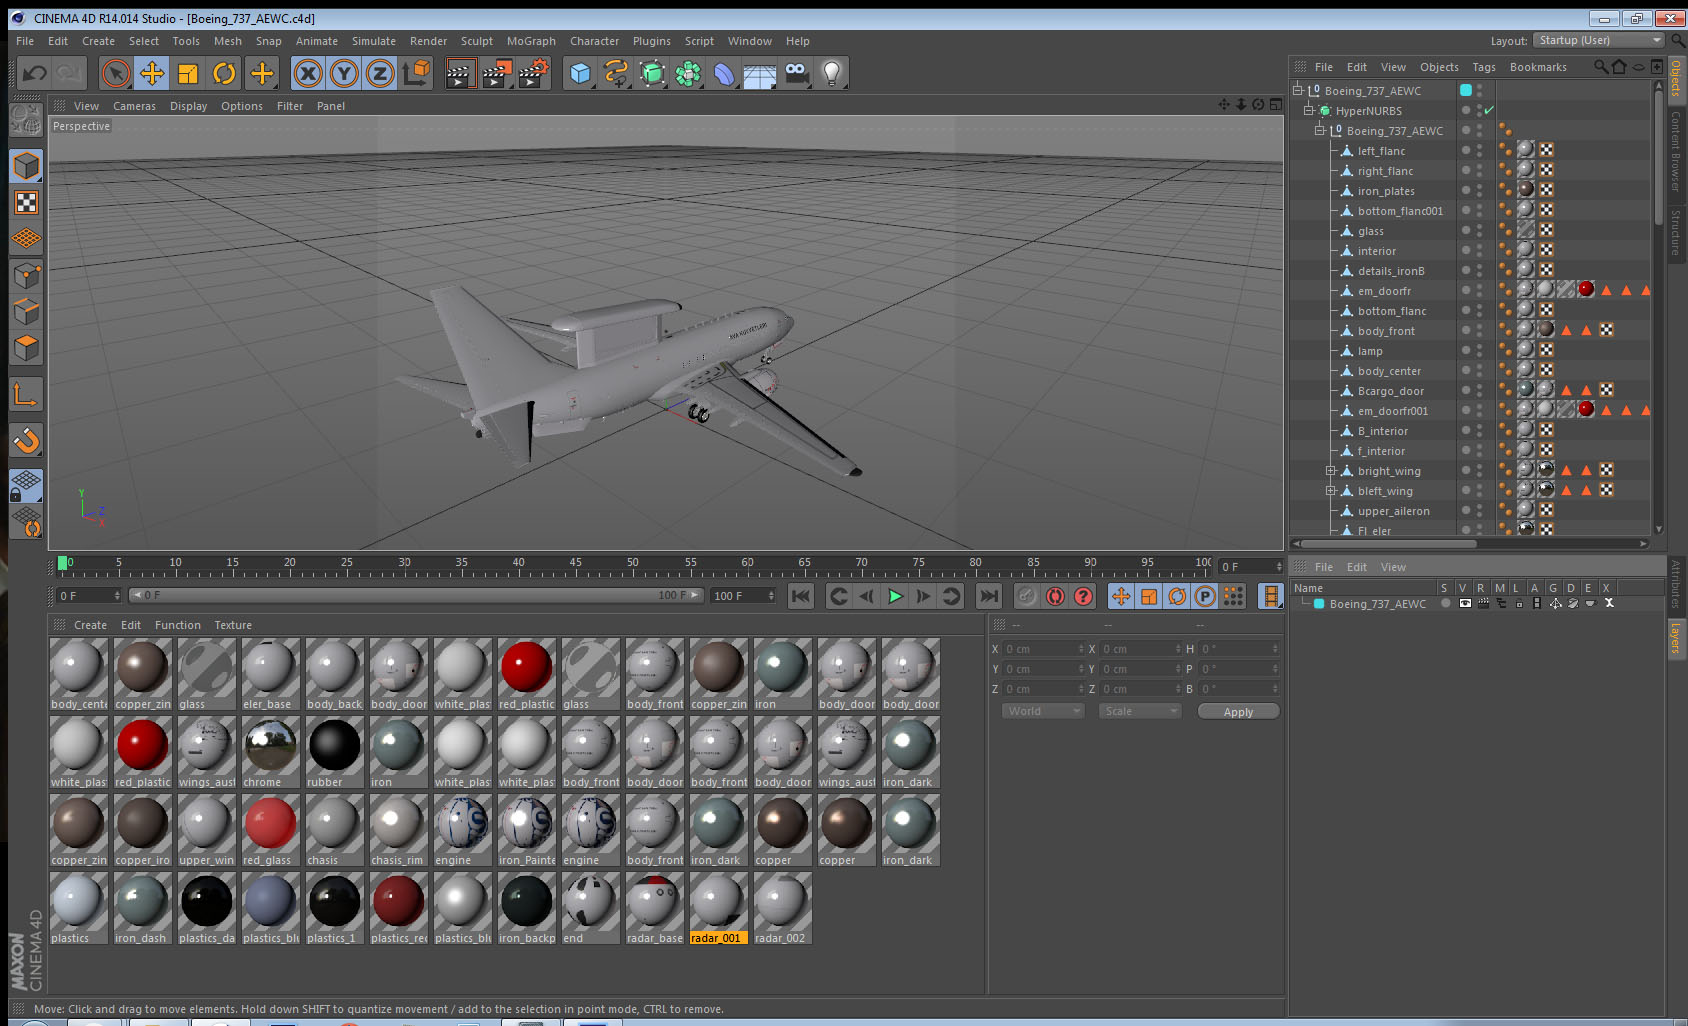Open the Layout Startup dropdown
1688x1026 pixels.
pyautogui.click(x=1599, y=40)
